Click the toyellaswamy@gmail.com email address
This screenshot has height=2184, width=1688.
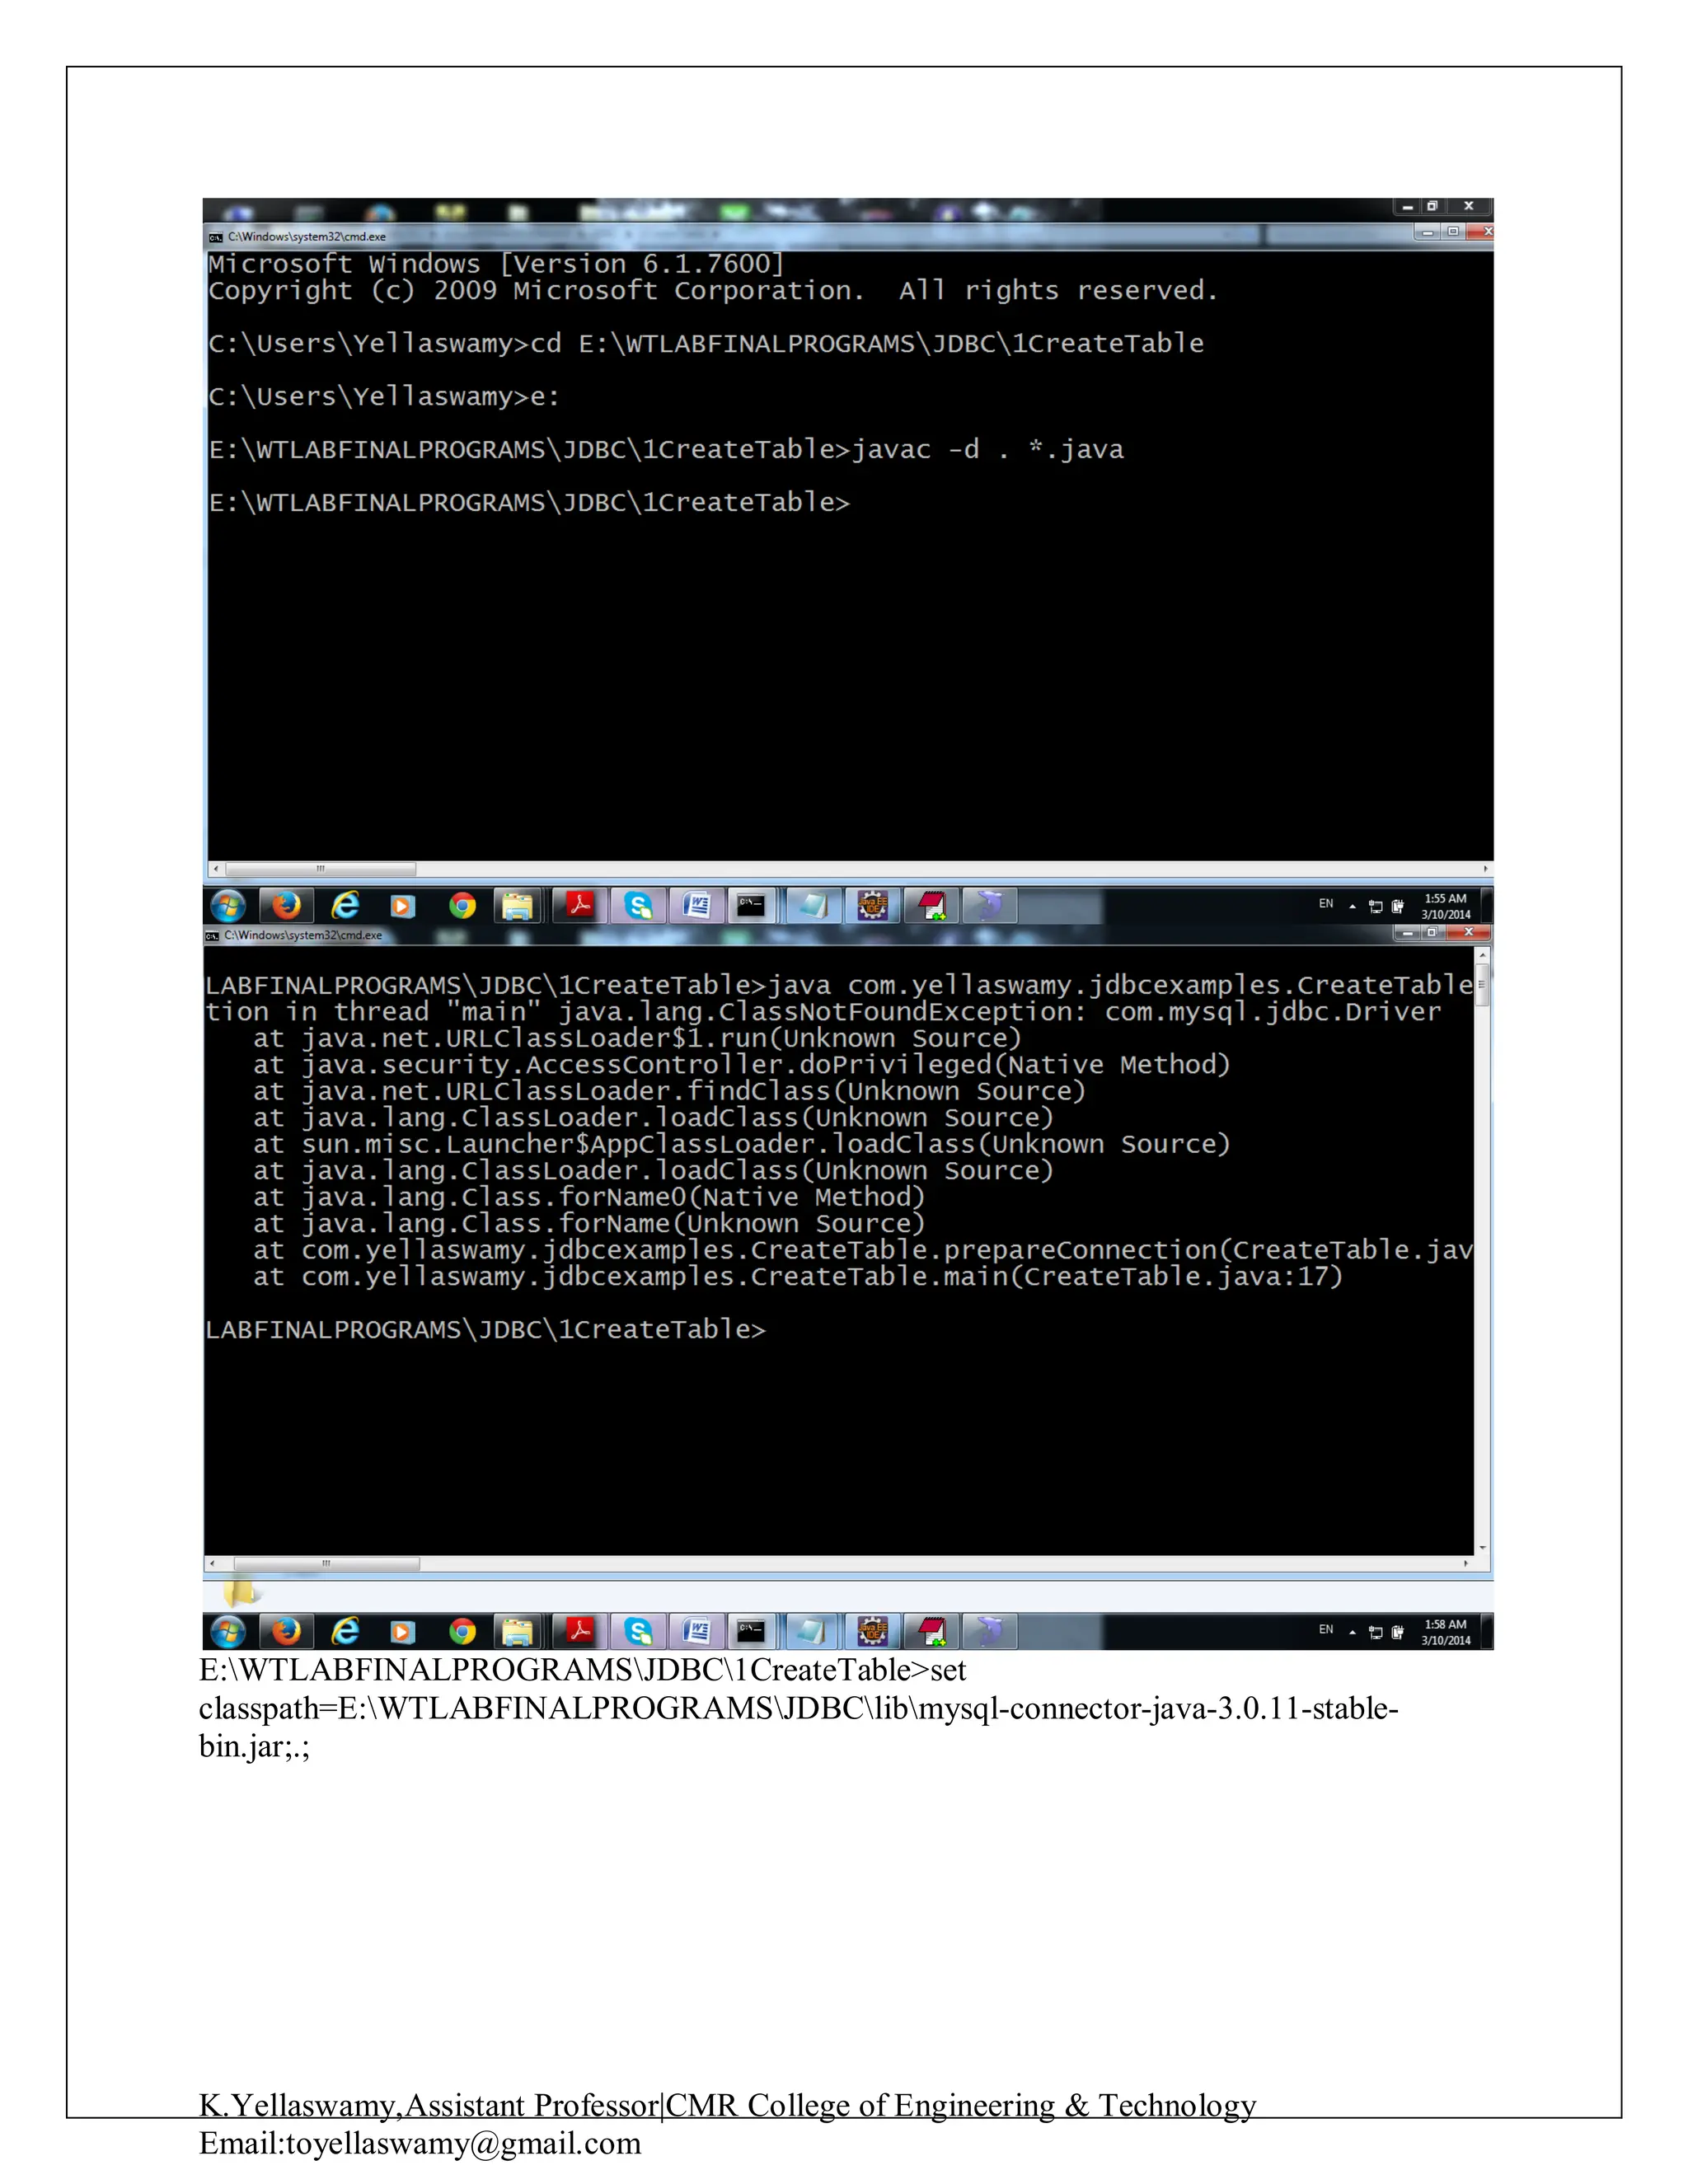coord(463,2143)
